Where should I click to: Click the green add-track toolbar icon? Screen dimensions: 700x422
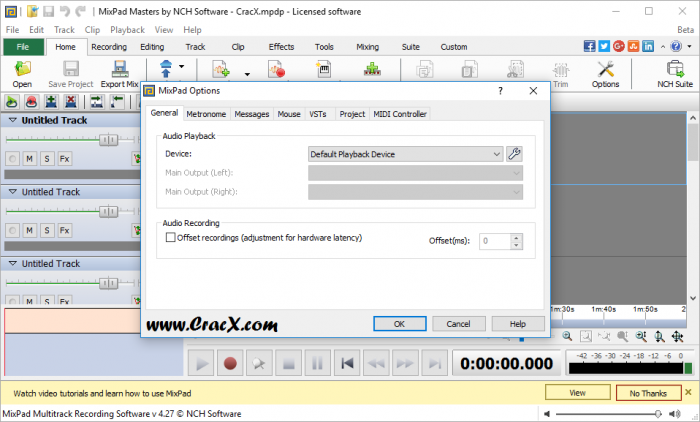pos(372,69)
